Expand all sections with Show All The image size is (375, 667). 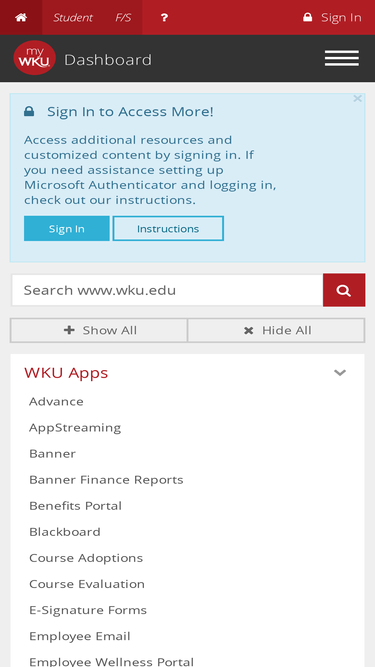point(99,330)
